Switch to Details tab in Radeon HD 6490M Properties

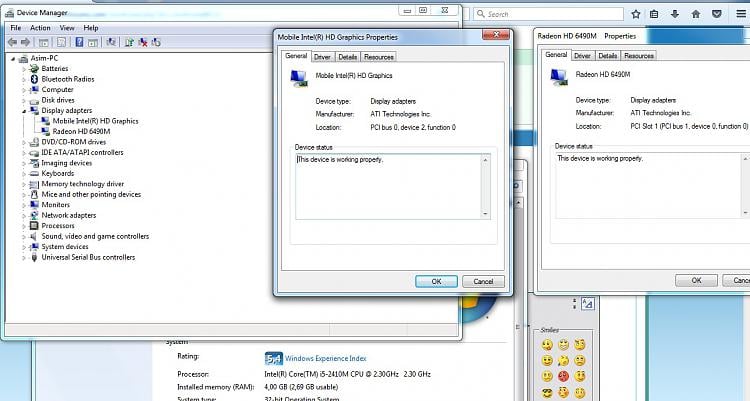[607, 56]
